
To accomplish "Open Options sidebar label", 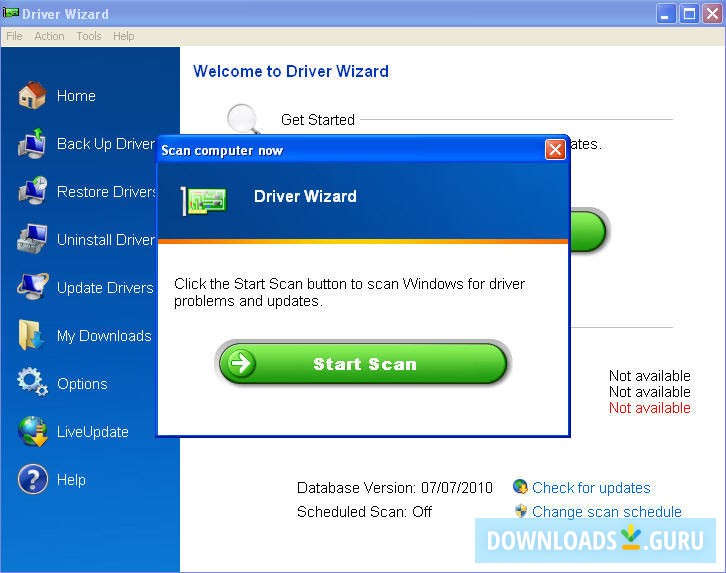I will point(82,384).
